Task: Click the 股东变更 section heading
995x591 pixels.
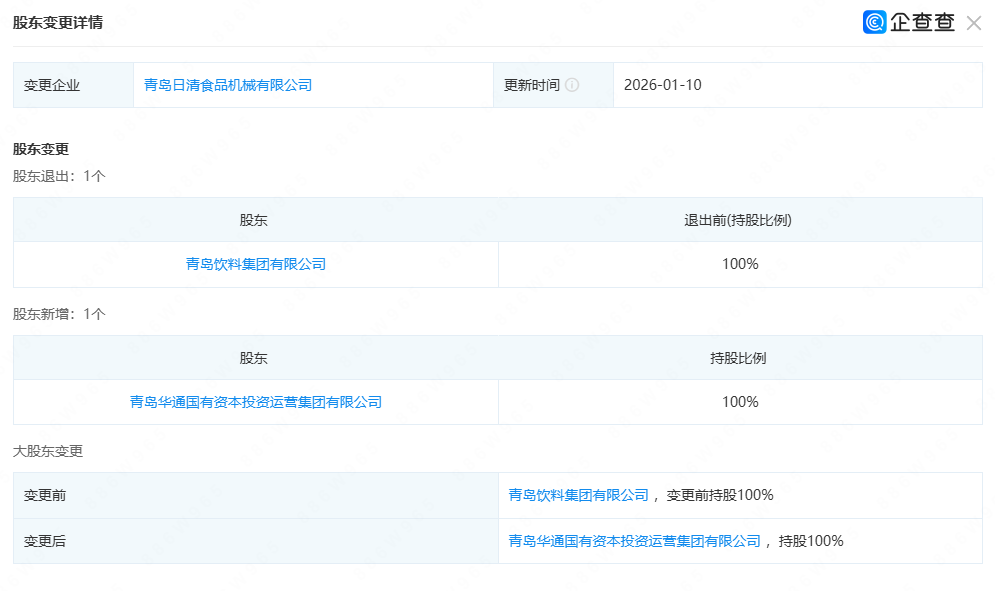Action: pyautogui.click(x=41, y=149)
